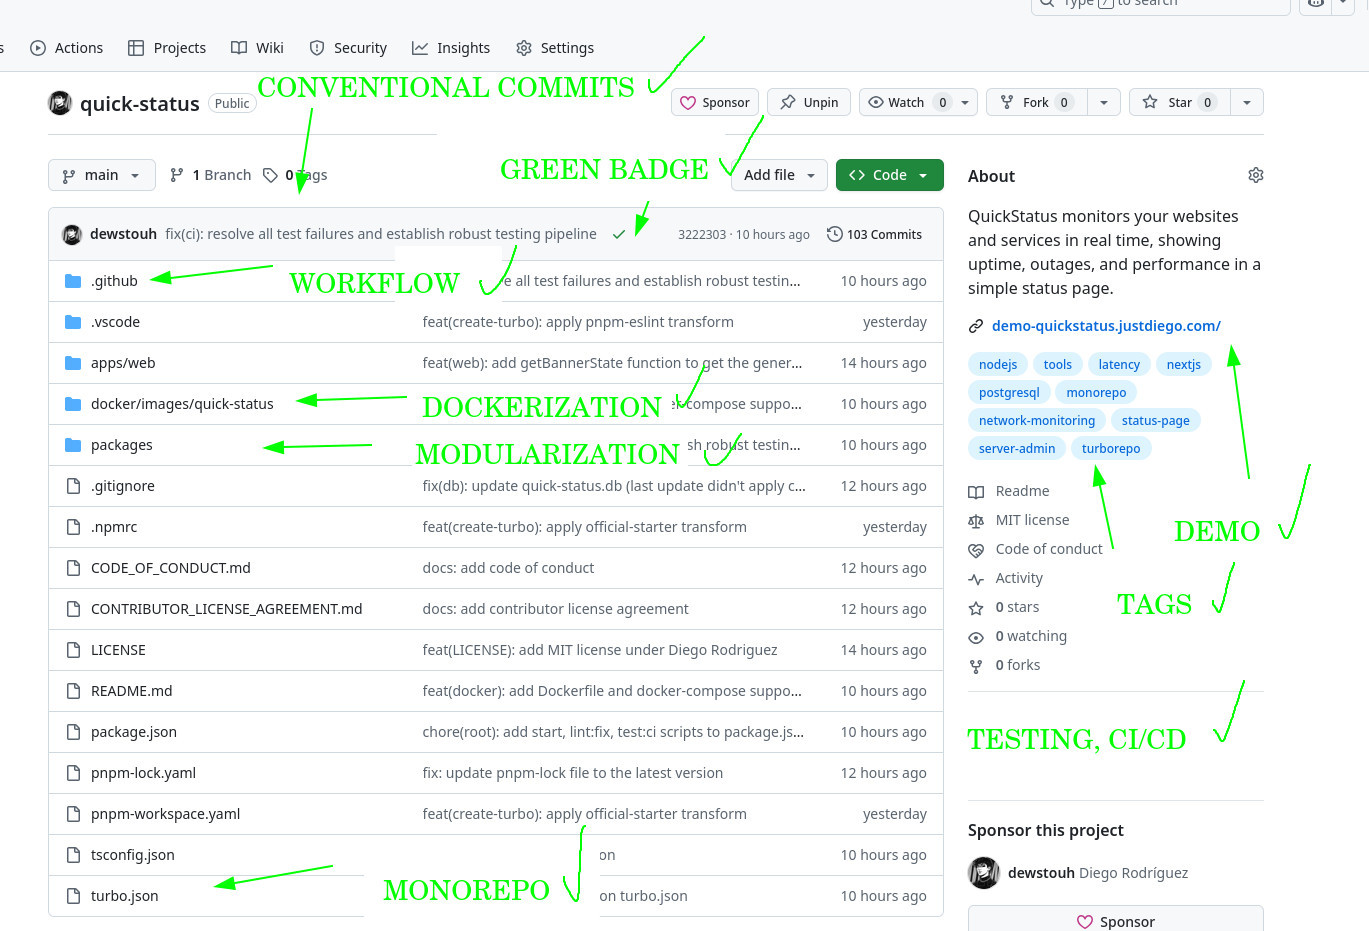Open the turbo.json file
The image size is (1369, 931).
pos(125,896)
